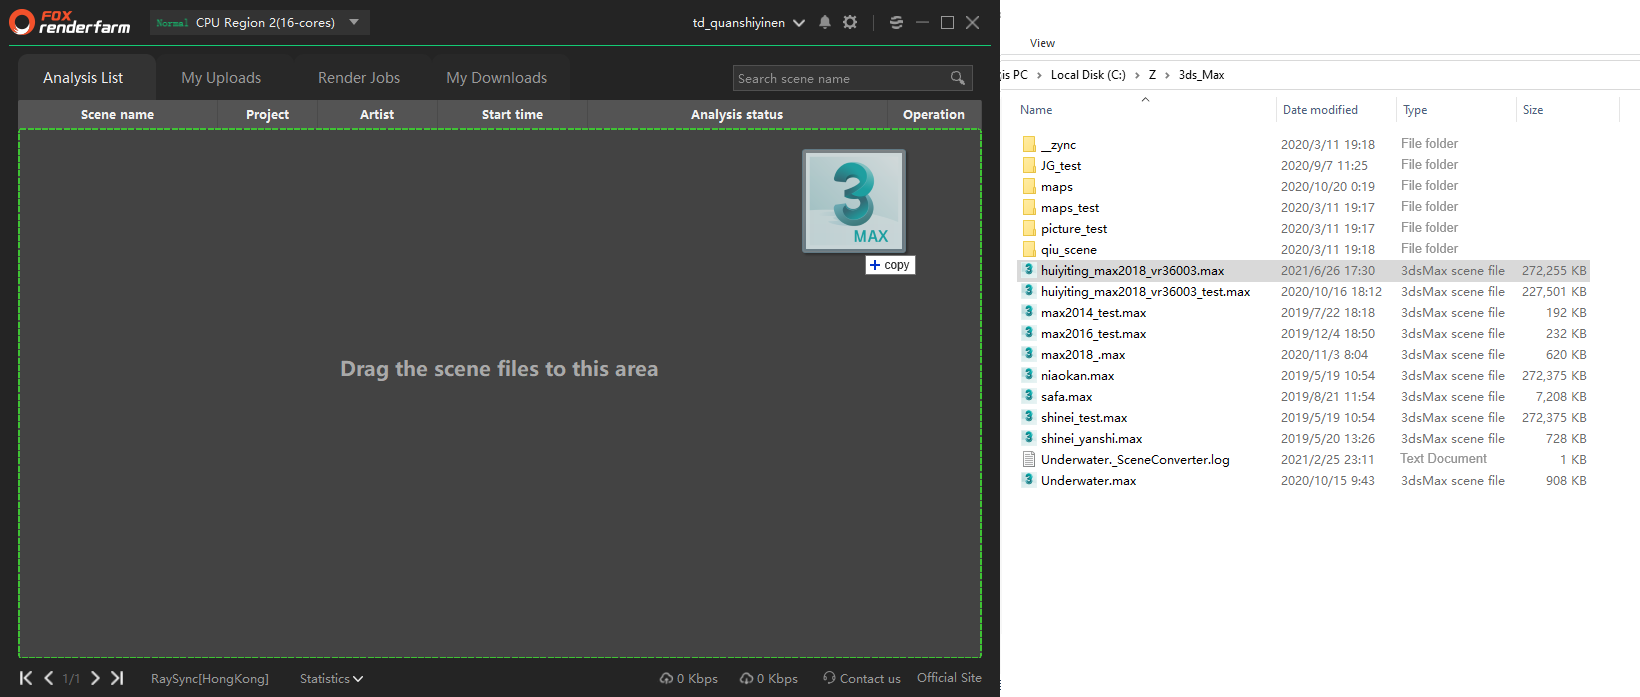1640x697 pixels.
Task: Click the Fox Renderfarm logo
Action: point(69,22)
